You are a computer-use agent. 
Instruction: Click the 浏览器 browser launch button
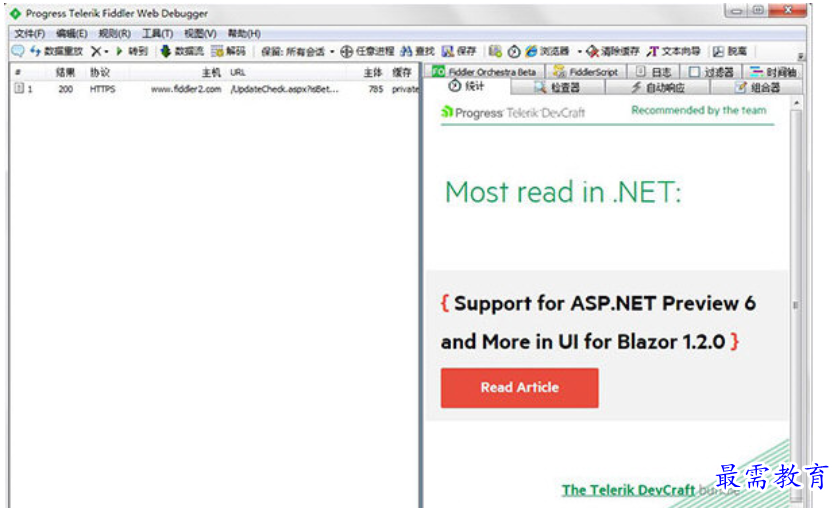(x=547, y=51)
